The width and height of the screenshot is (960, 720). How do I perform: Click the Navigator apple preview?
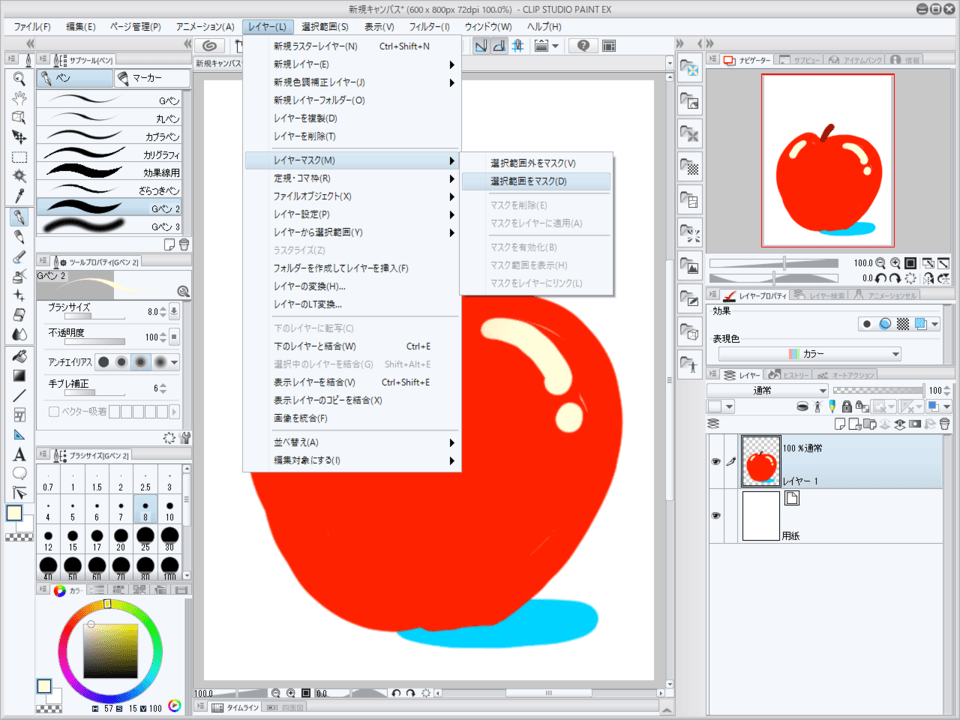pyautogui.click(x=828, y=161)
